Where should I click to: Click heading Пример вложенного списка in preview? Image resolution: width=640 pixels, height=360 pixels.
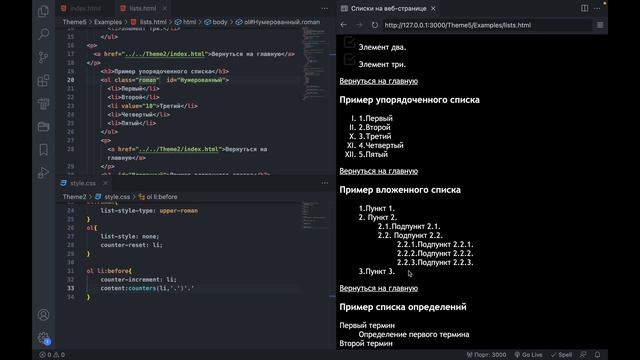tap(400, 190)
